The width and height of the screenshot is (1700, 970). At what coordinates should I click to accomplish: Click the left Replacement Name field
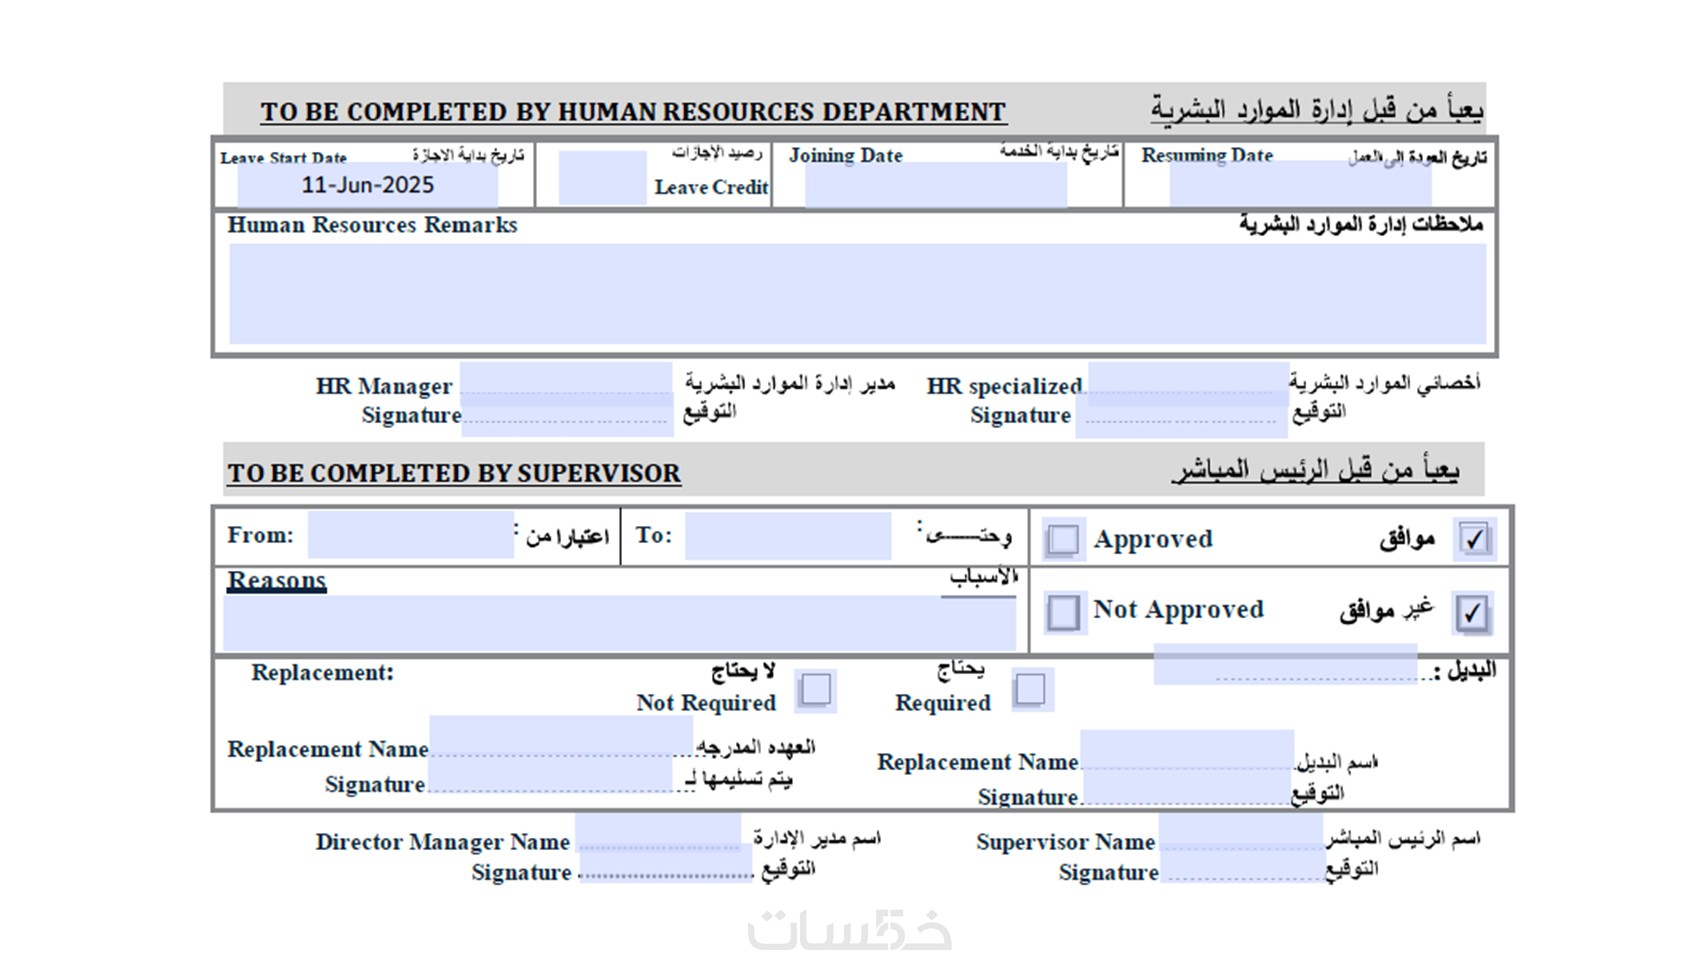561,739
